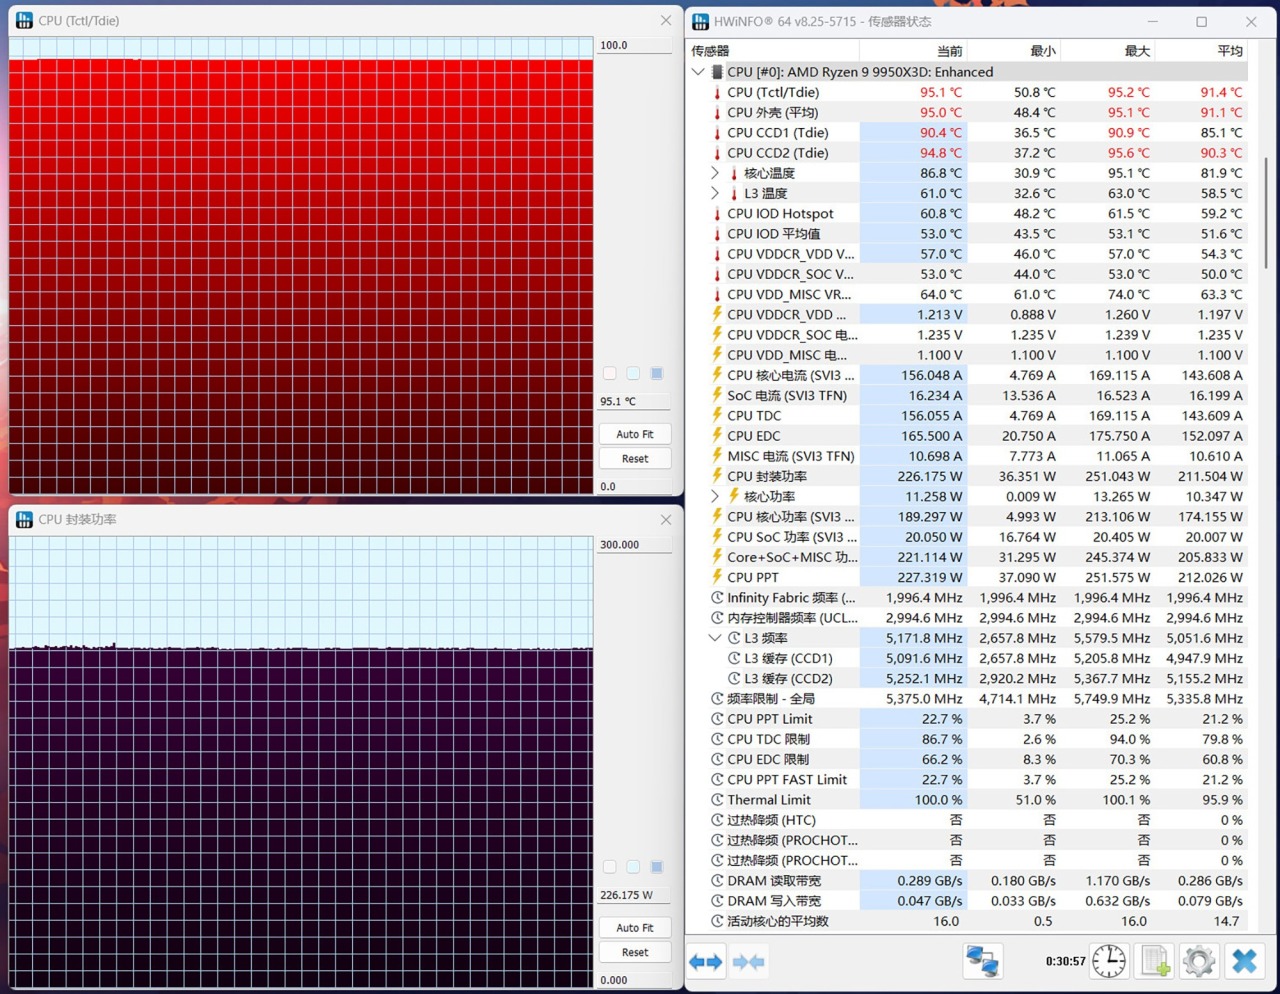
Task: Click the lightning icon beside CPU EDC
Action: (x=716, y=436)
